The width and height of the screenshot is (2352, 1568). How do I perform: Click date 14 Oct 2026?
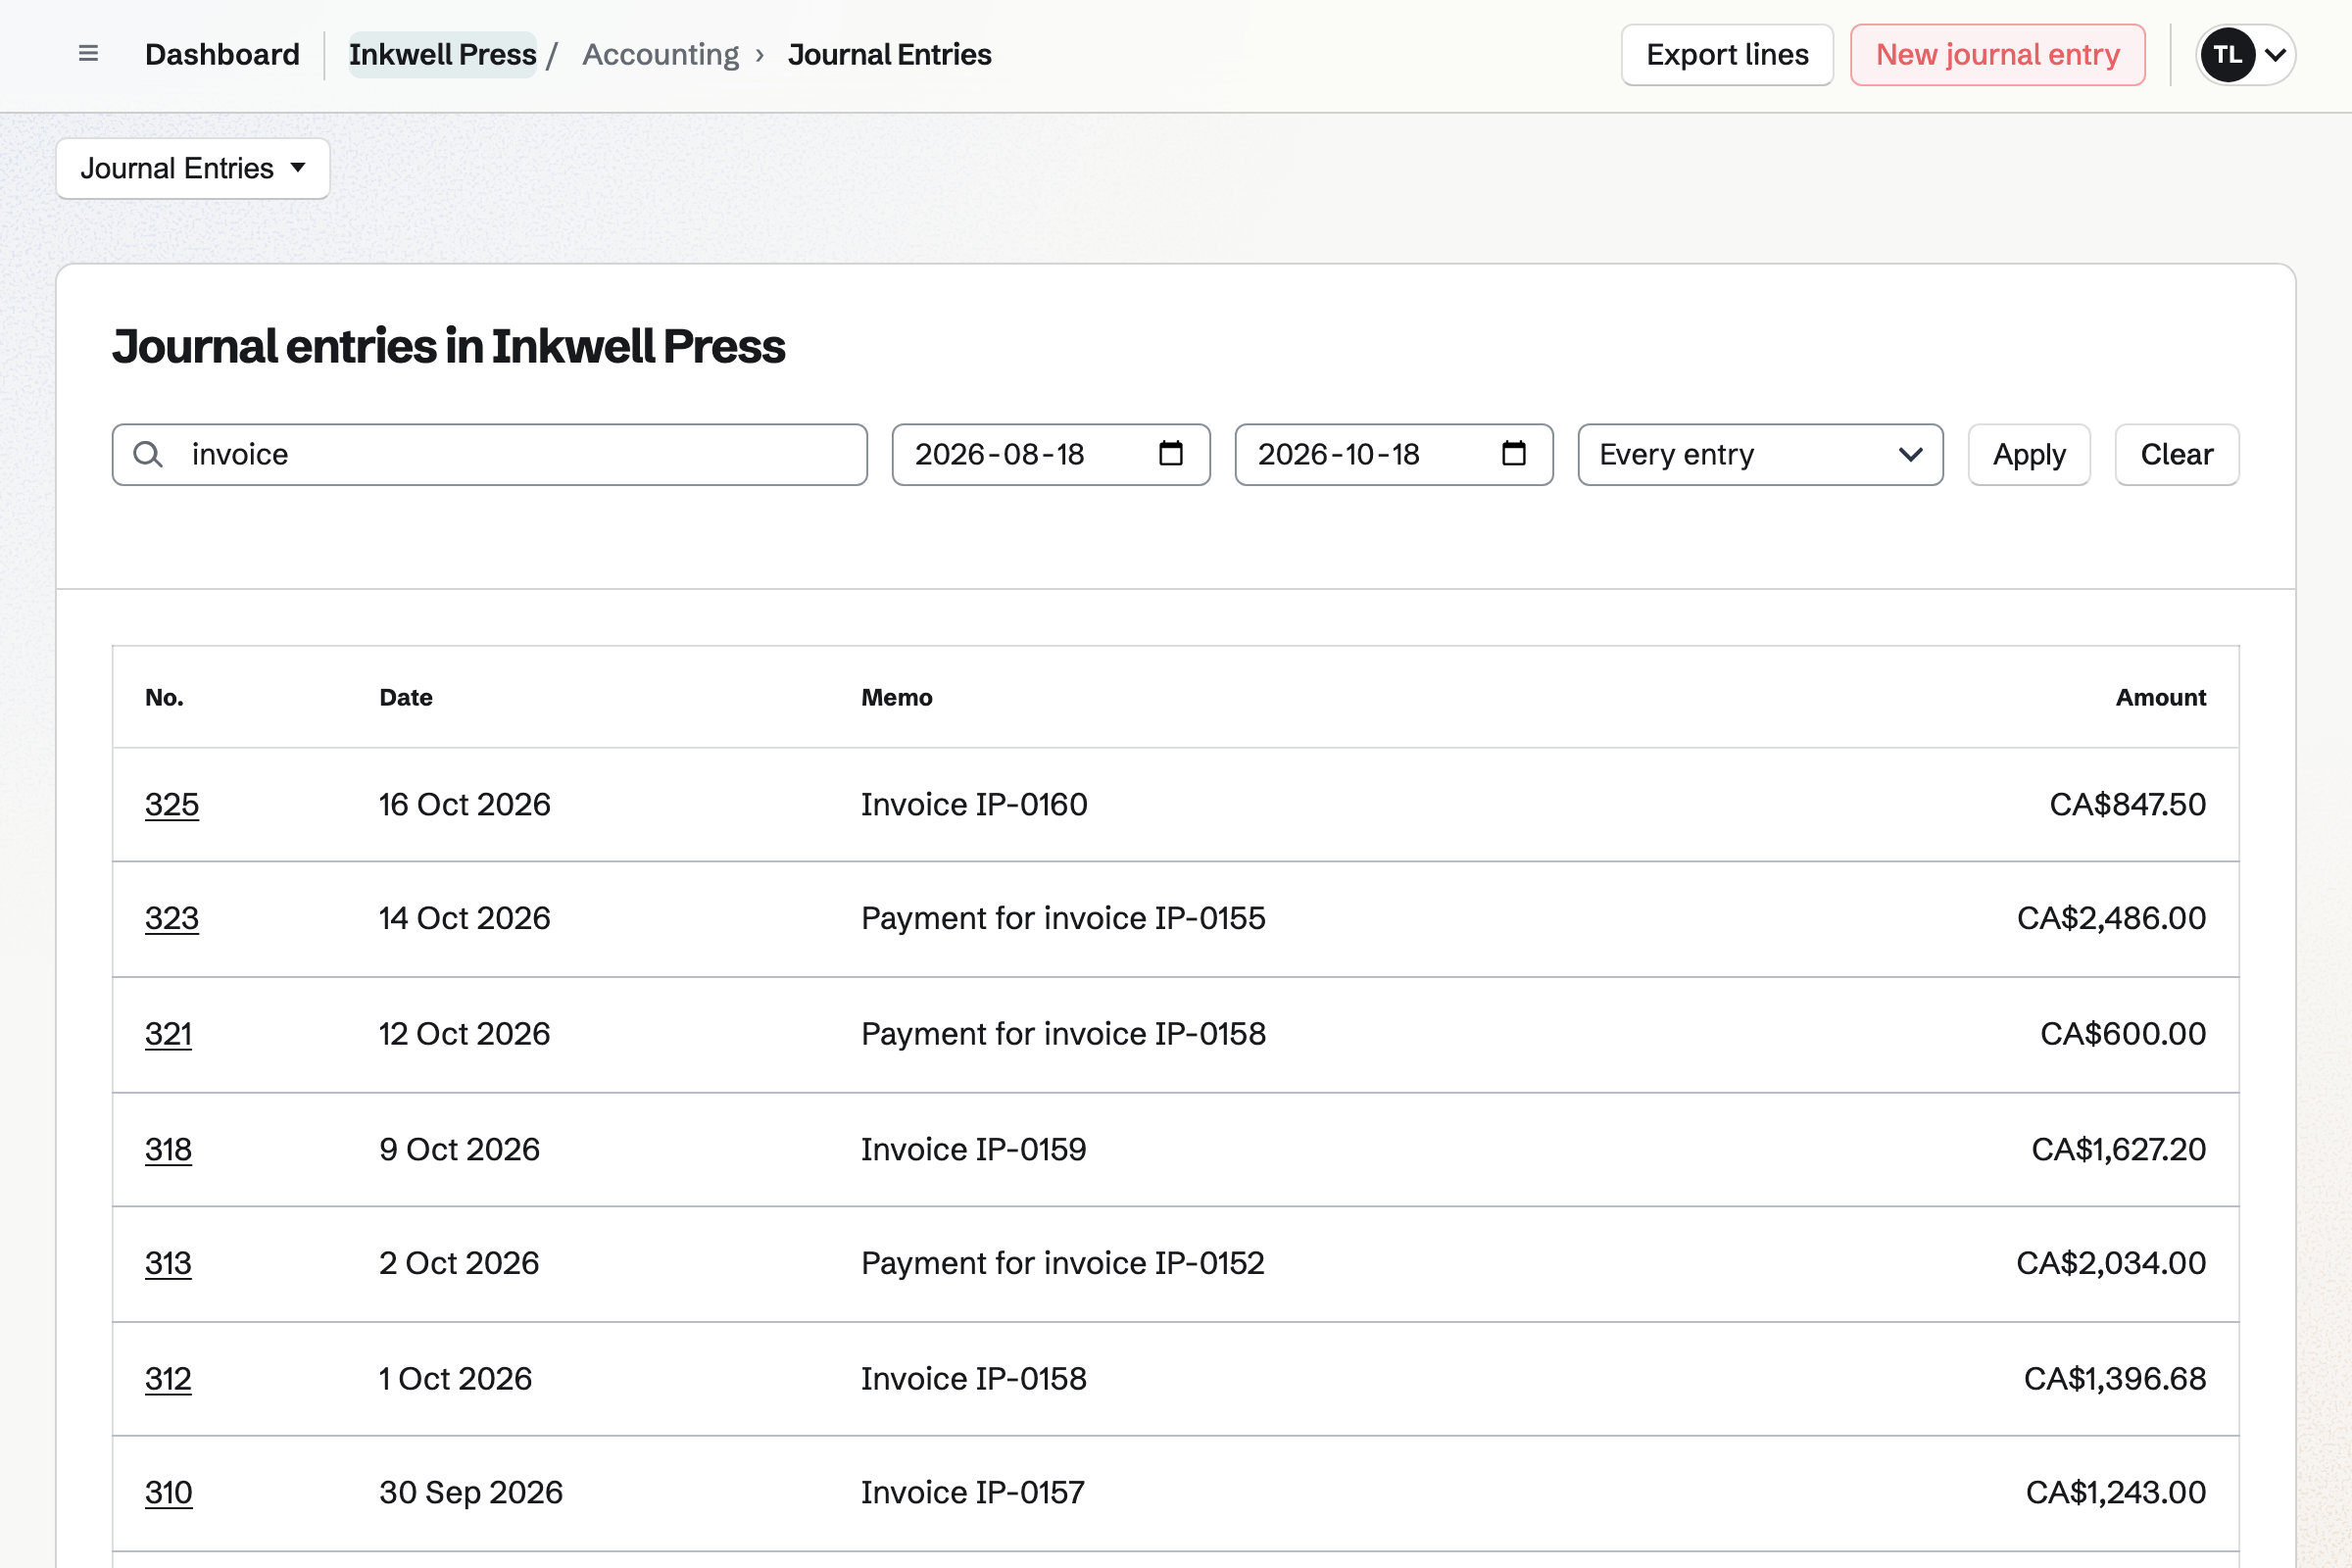pyautogui.click(x=465, y=919)
